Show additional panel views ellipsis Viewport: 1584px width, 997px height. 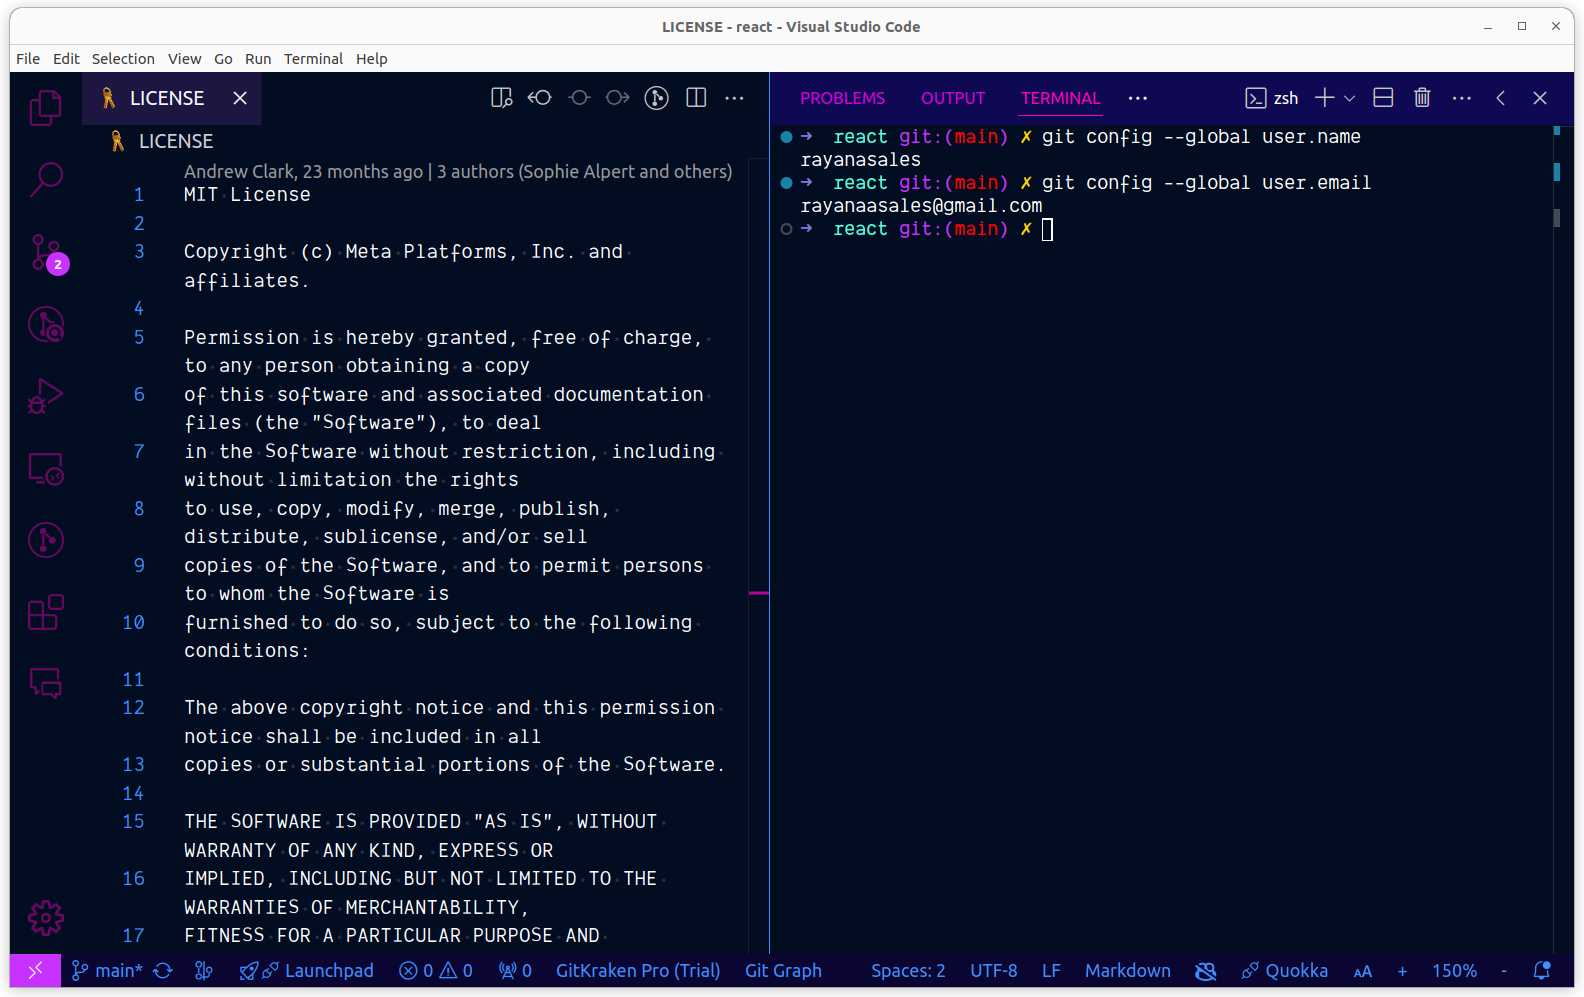click(1138, 98)
